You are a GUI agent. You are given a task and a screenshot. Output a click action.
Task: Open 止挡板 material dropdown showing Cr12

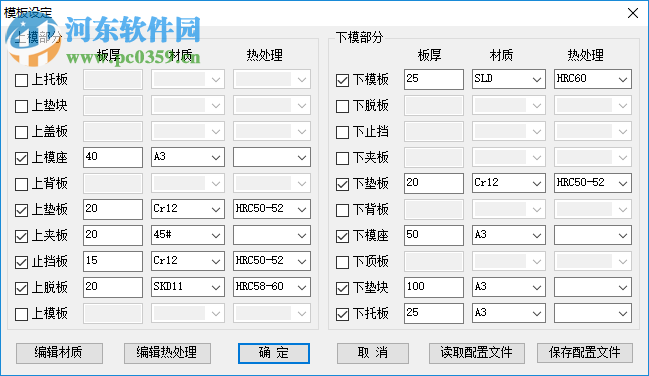188,261
